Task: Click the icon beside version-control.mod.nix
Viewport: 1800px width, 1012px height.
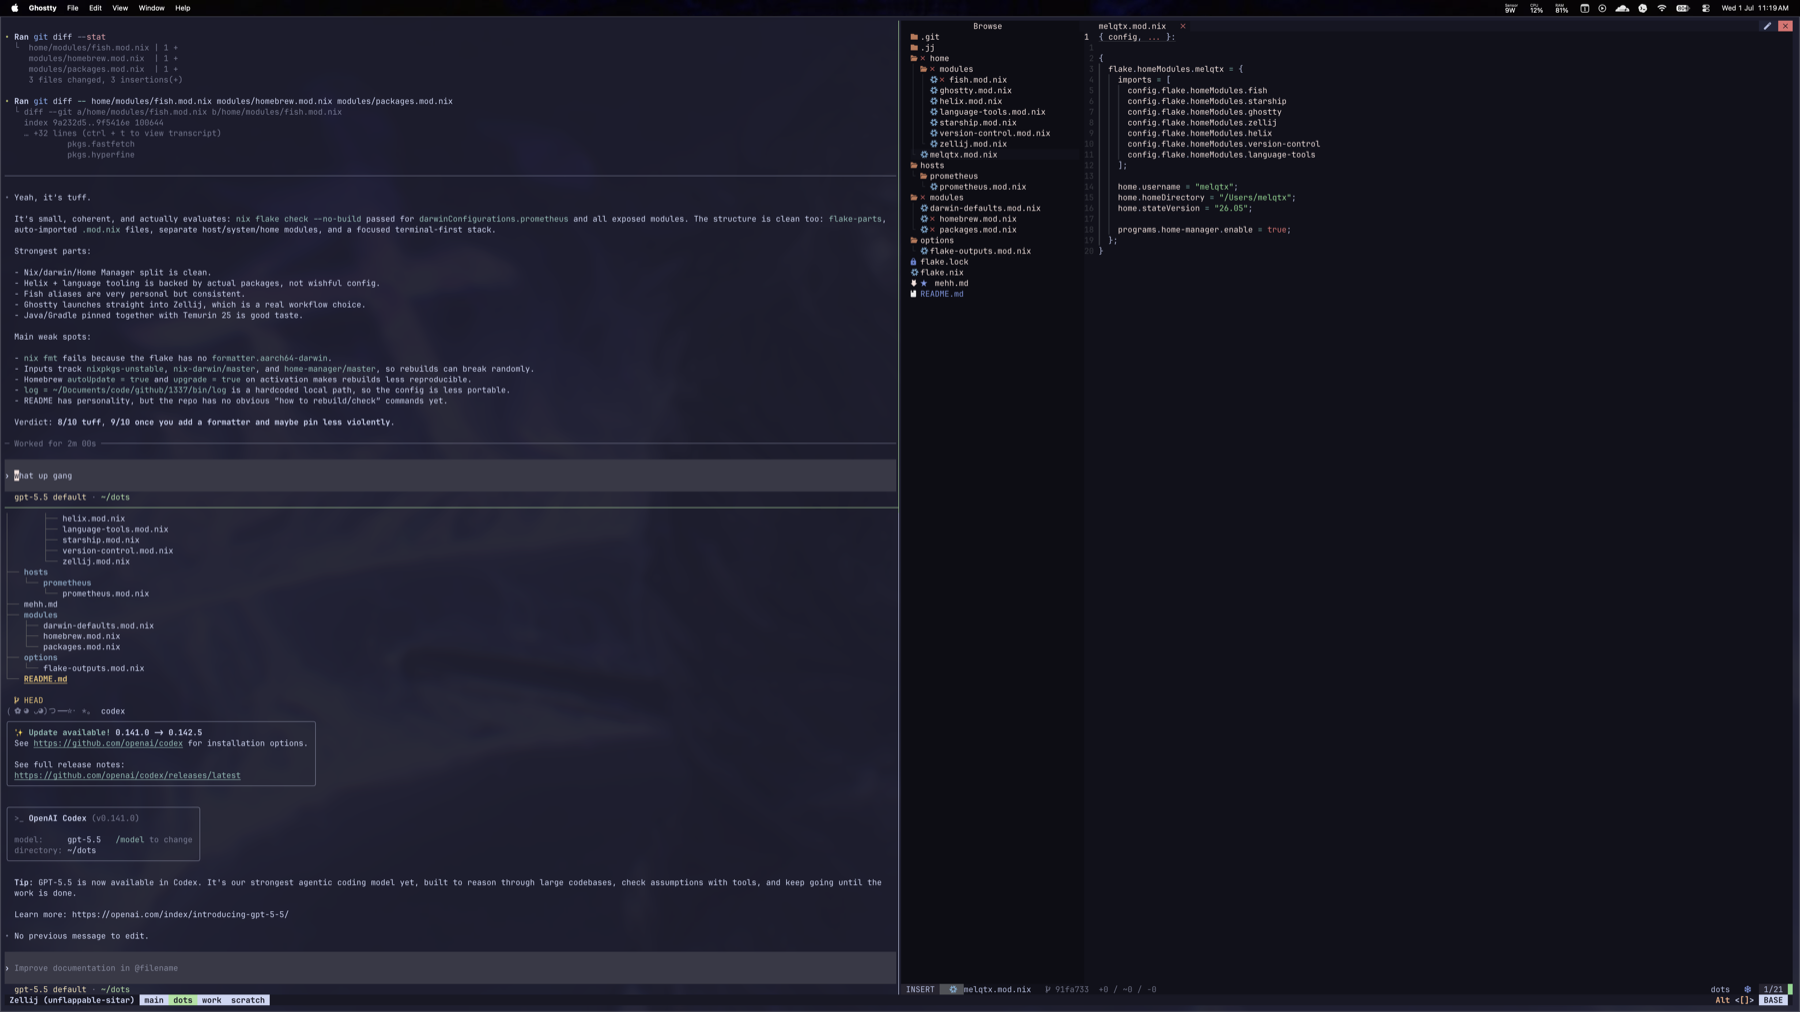Action: 934,133
